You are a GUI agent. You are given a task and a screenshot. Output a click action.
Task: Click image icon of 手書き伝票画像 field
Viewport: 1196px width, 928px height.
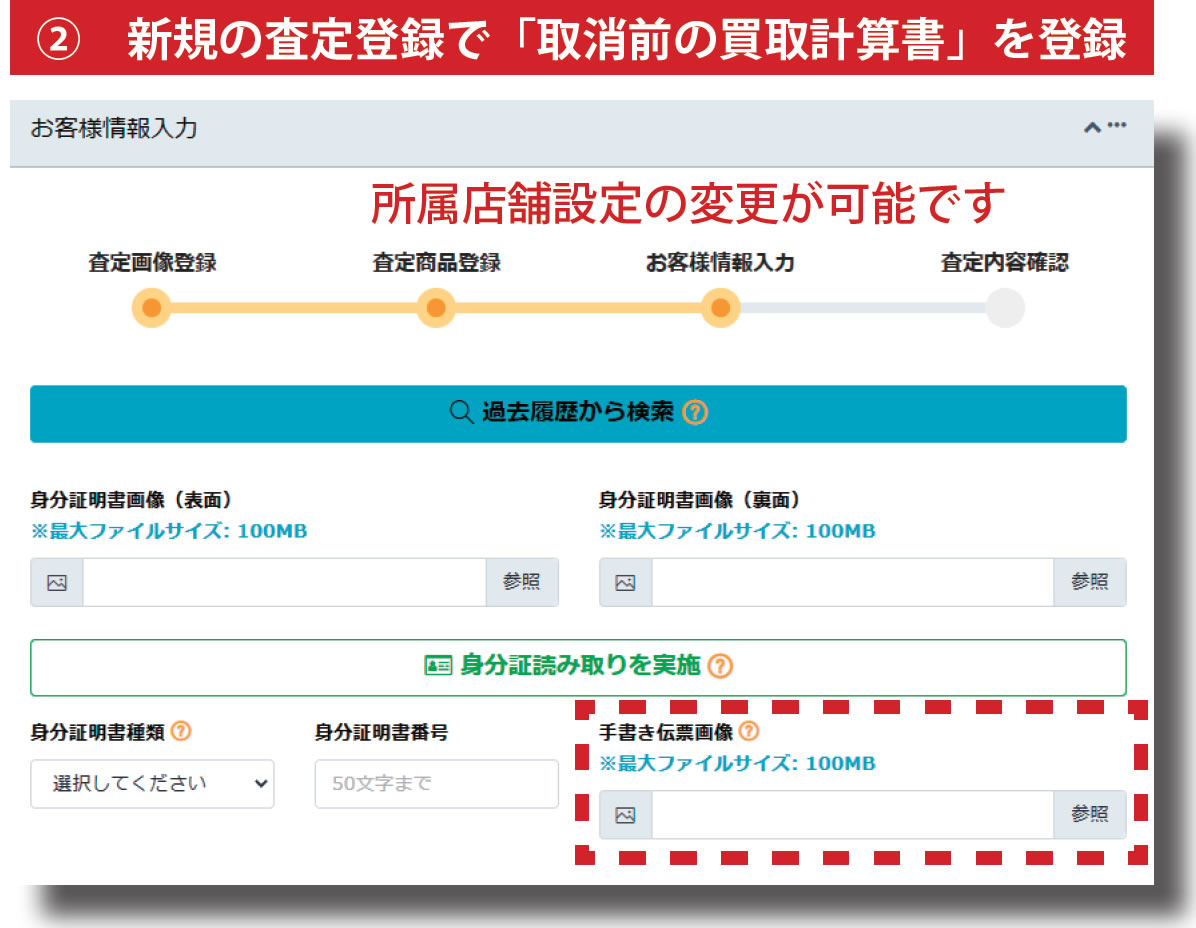point(625,815)
